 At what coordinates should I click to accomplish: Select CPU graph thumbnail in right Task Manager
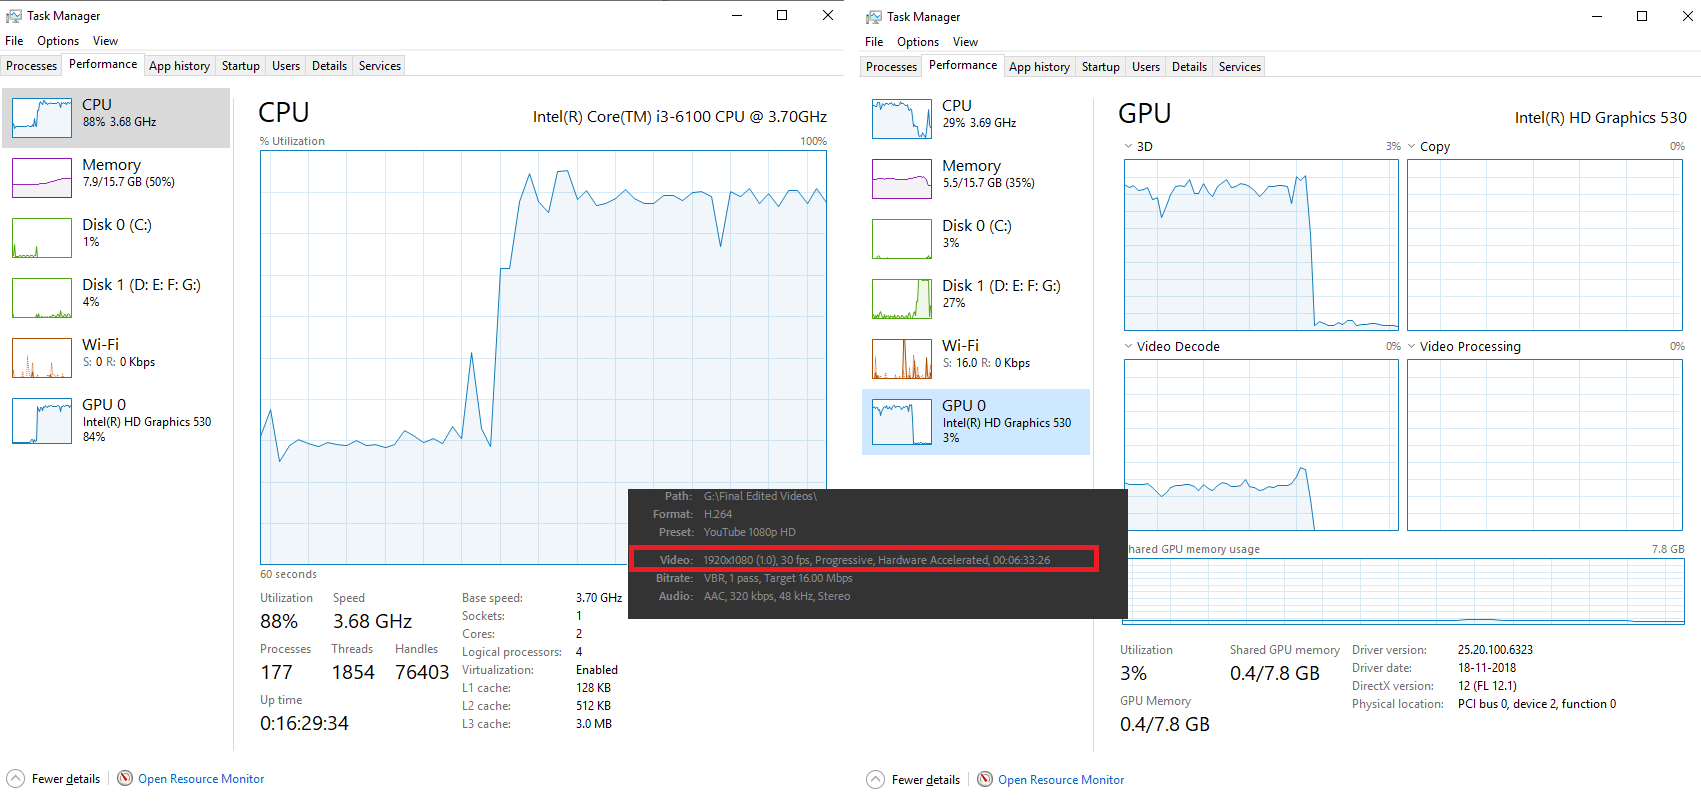(902, 119)
